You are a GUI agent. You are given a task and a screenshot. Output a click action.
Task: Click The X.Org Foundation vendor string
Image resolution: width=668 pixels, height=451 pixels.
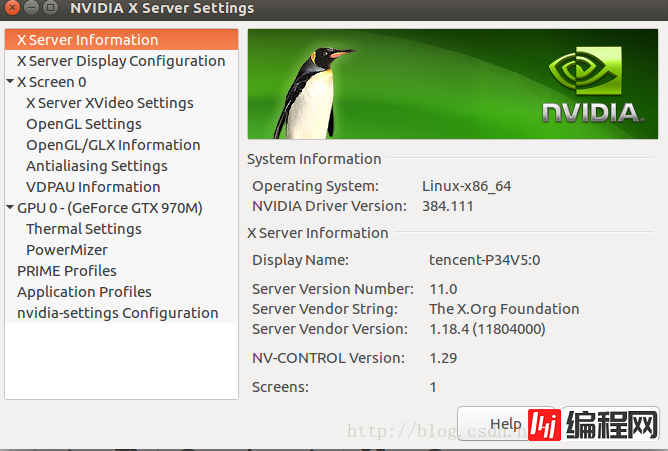pyautogui.click(x=504, y=309)
